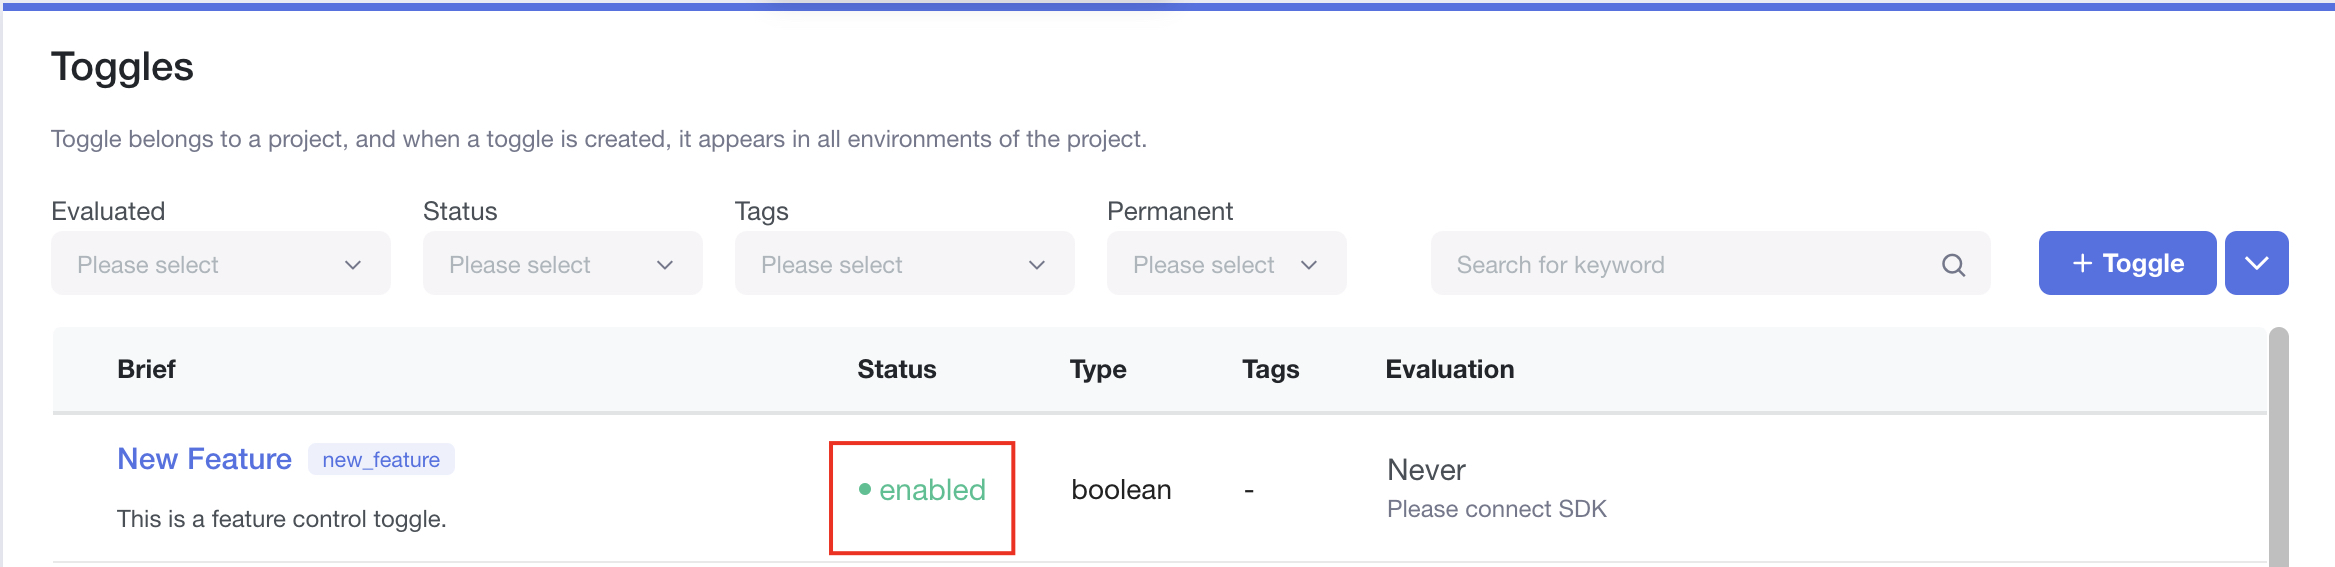Click the enabled status indicator

click(932, 490)
